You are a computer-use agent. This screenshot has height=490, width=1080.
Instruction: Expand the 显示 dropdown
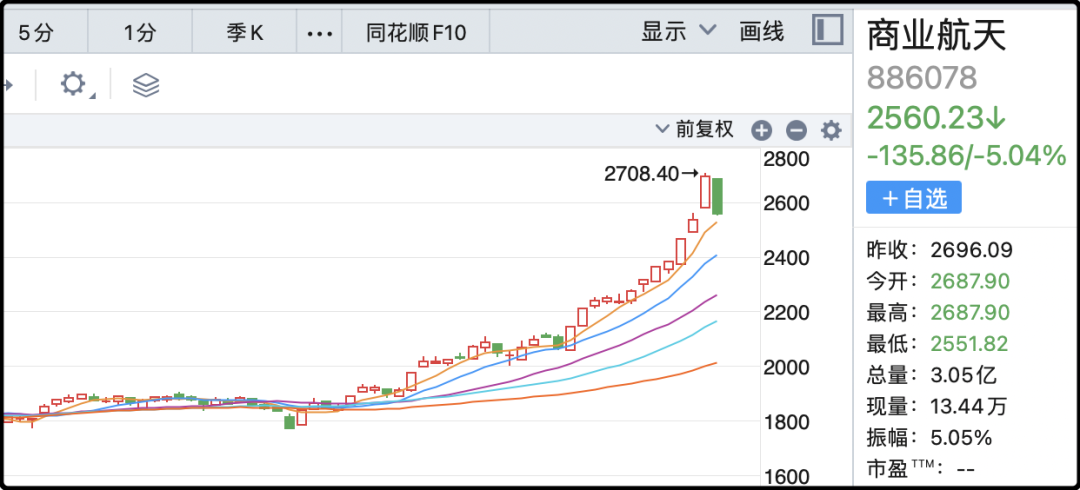[679, 30]
